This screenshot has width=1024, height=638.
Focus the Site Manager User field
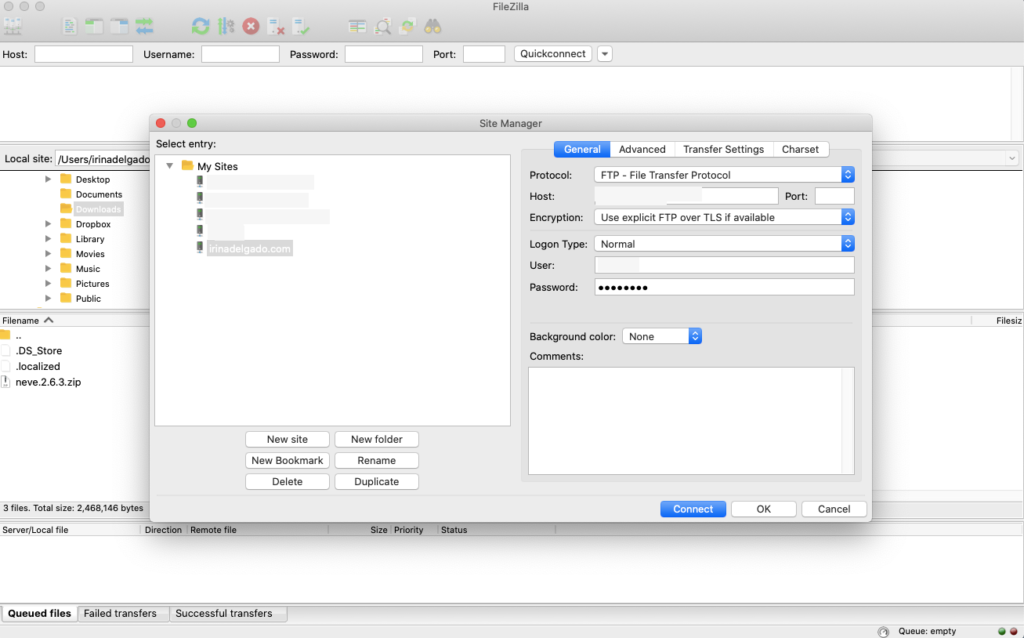tap(724, 265)
